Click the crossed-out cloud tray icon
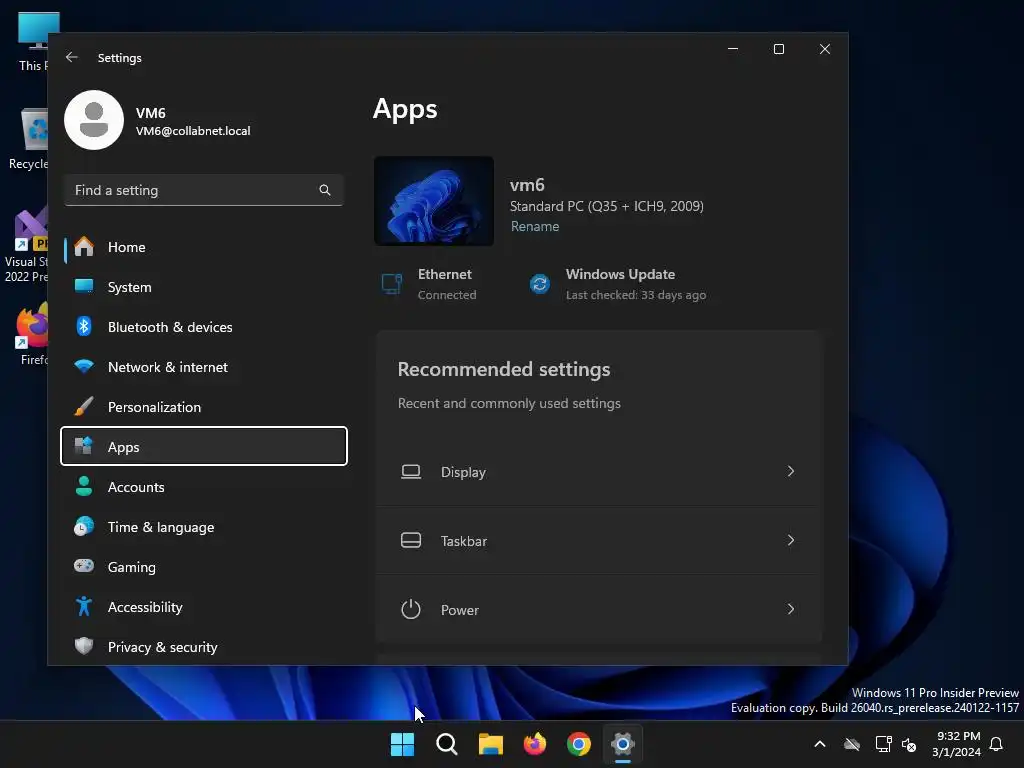 pyautogui.click(x=852, y=744)
